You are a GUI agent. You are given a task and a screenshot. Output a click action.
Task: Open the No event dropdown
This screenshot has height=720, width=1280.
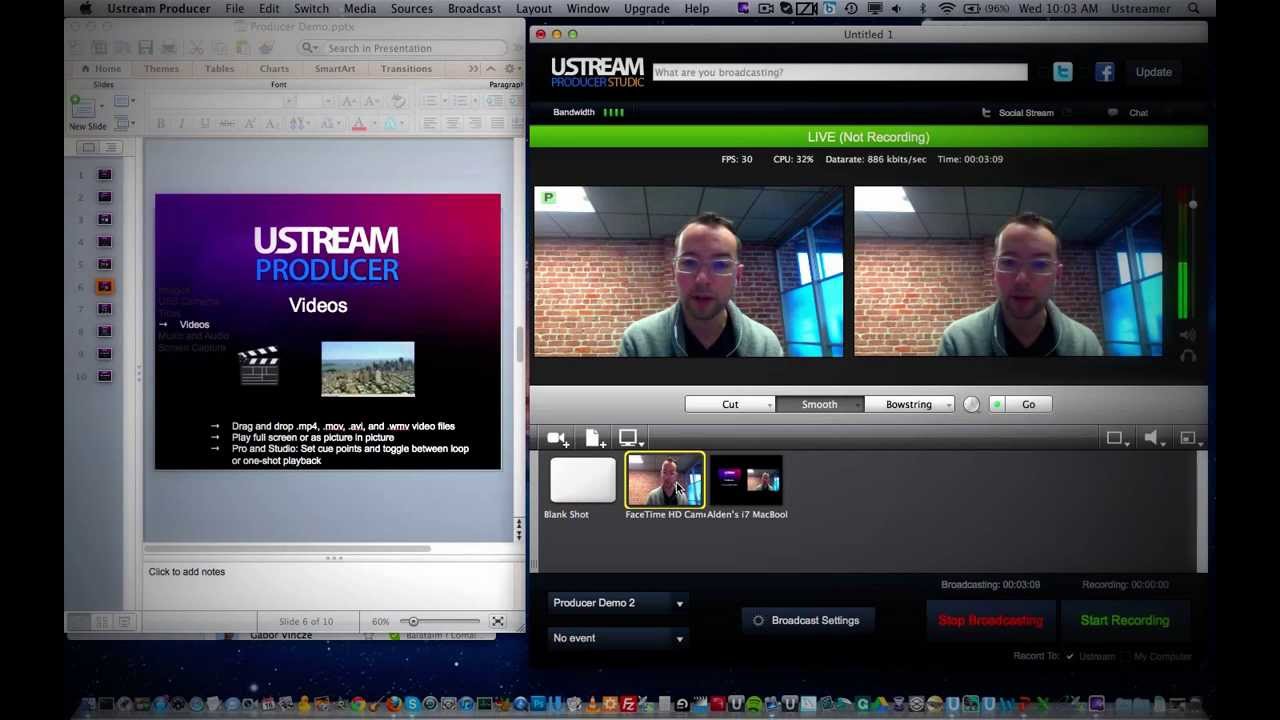tap(618, 638)
